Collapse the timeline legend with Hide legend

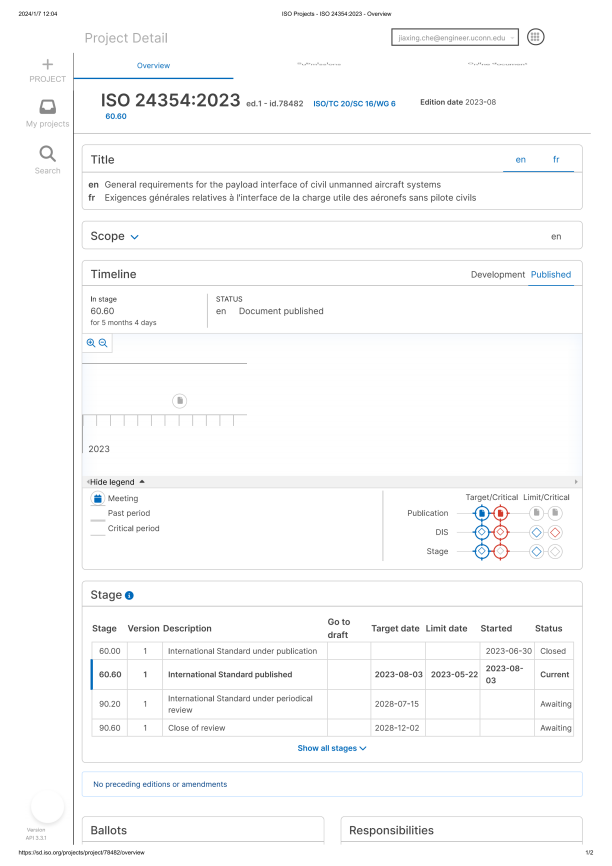click(118, 481)
